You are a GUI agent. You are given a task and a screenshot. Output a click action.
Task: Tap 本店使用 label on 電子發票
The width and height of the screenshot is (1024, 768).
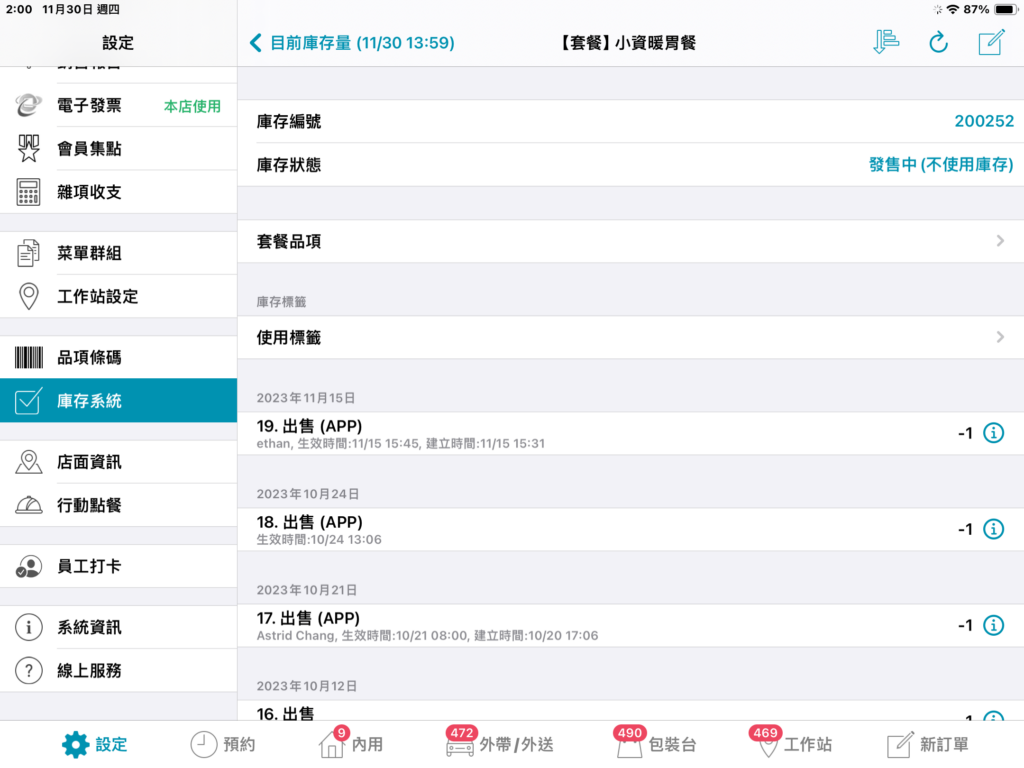pyautogui.click(x=192, y=106)
